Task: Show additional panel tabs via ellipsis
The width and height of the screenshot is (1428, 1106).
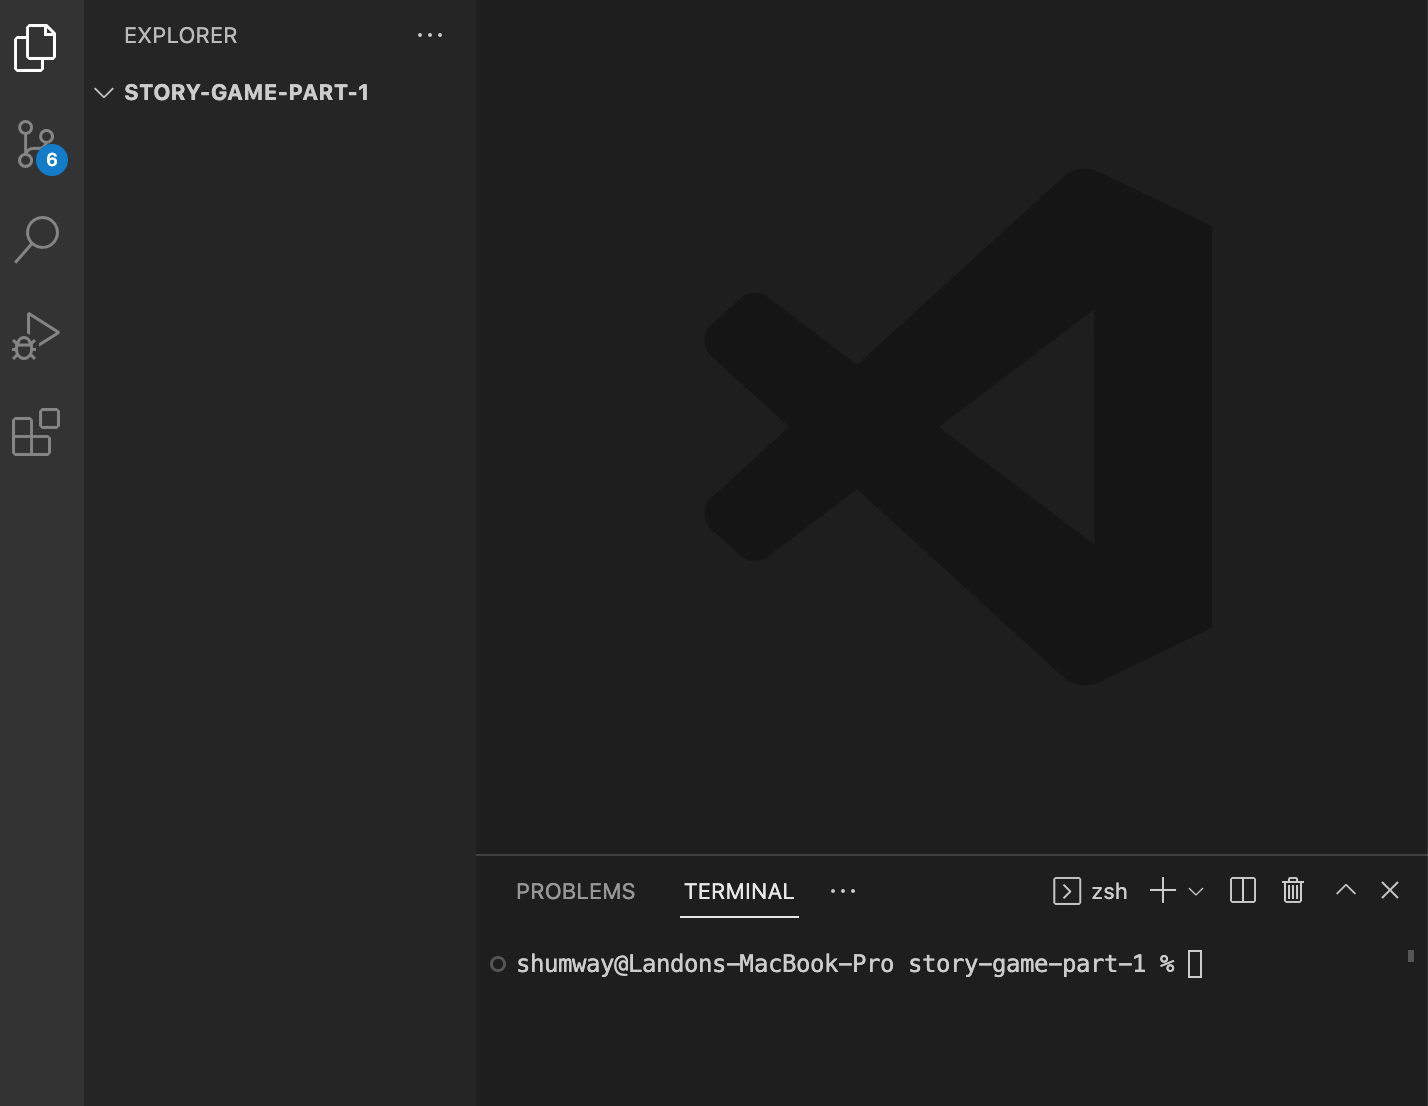Action: click(843, 891)
